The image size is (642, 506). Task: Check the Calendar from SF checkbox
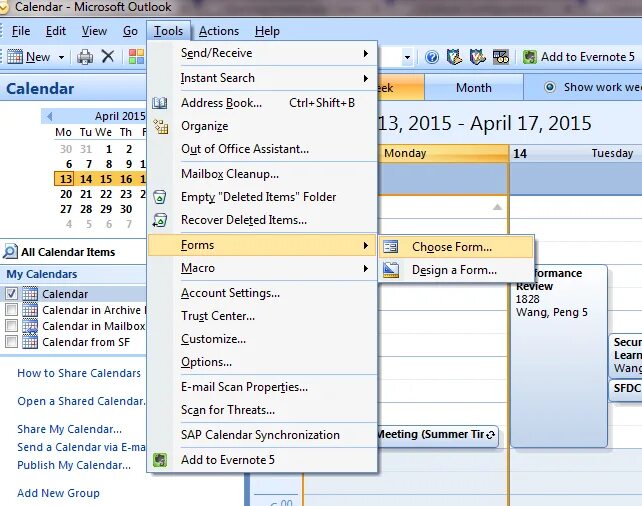coord(11,341)
